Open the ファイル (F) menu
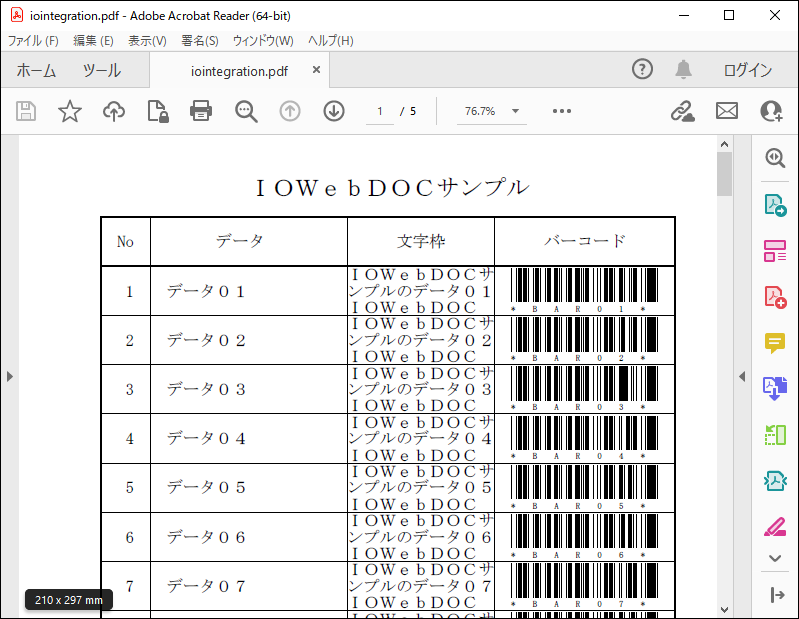This screenshot has width=799, height=619. [33, 41]
